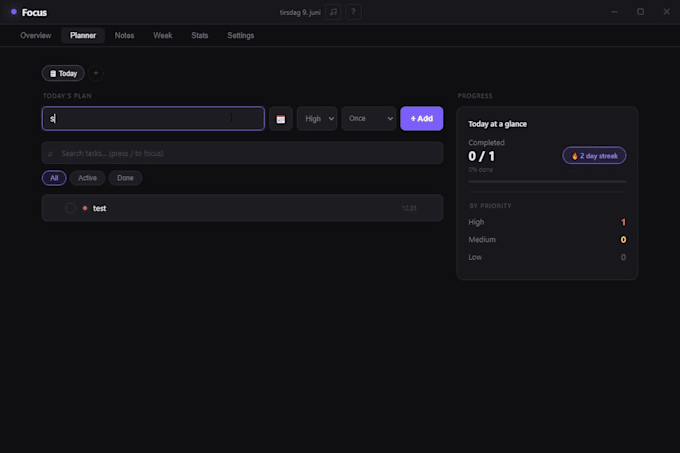Go to the Week tab
The image size is (680, 453).
pyautogui.click(x=163, y=36)
